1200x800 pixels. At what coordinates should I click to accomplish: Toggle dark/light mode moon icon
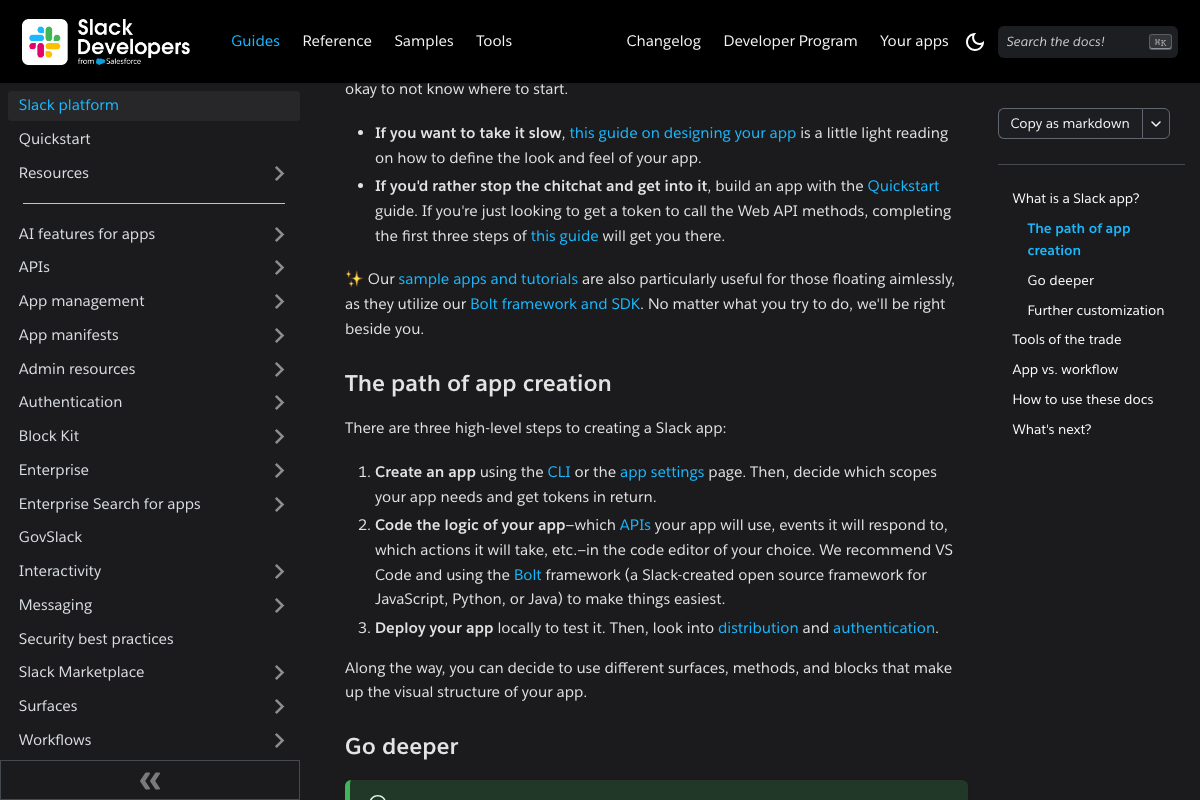pos(975,41)
